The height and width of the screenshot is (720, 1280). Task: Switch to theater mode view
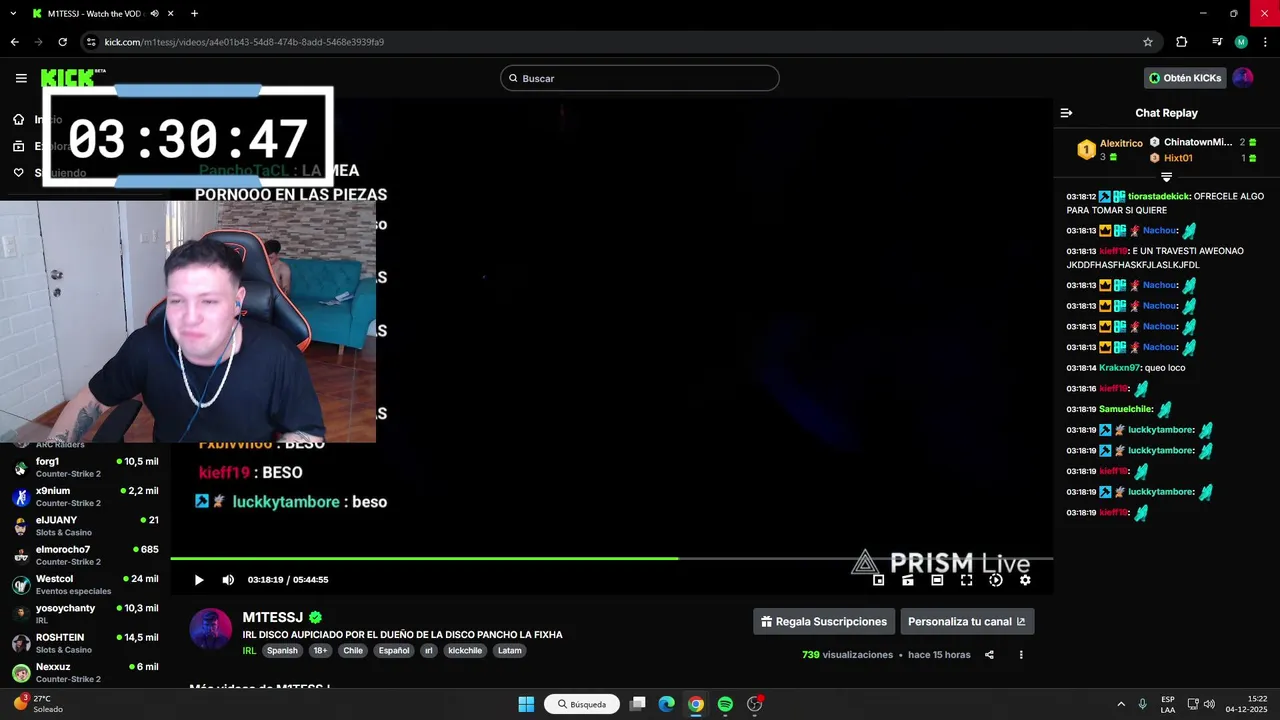(937, 580)
